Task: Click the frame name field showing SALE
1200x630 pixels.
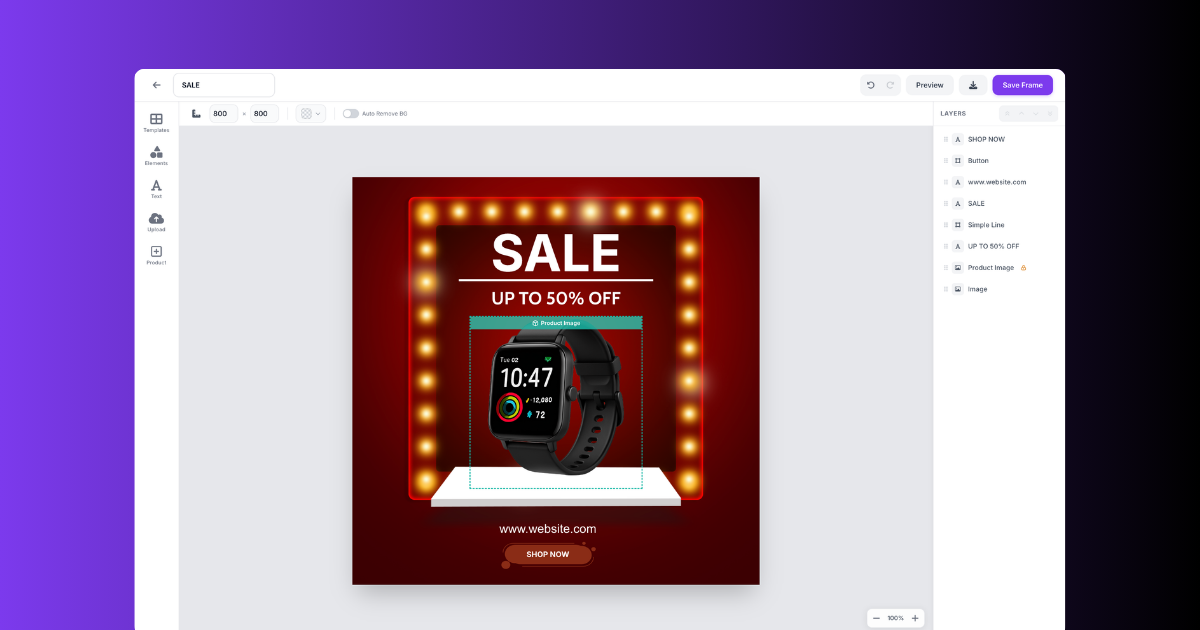Action: pos(224,85)
